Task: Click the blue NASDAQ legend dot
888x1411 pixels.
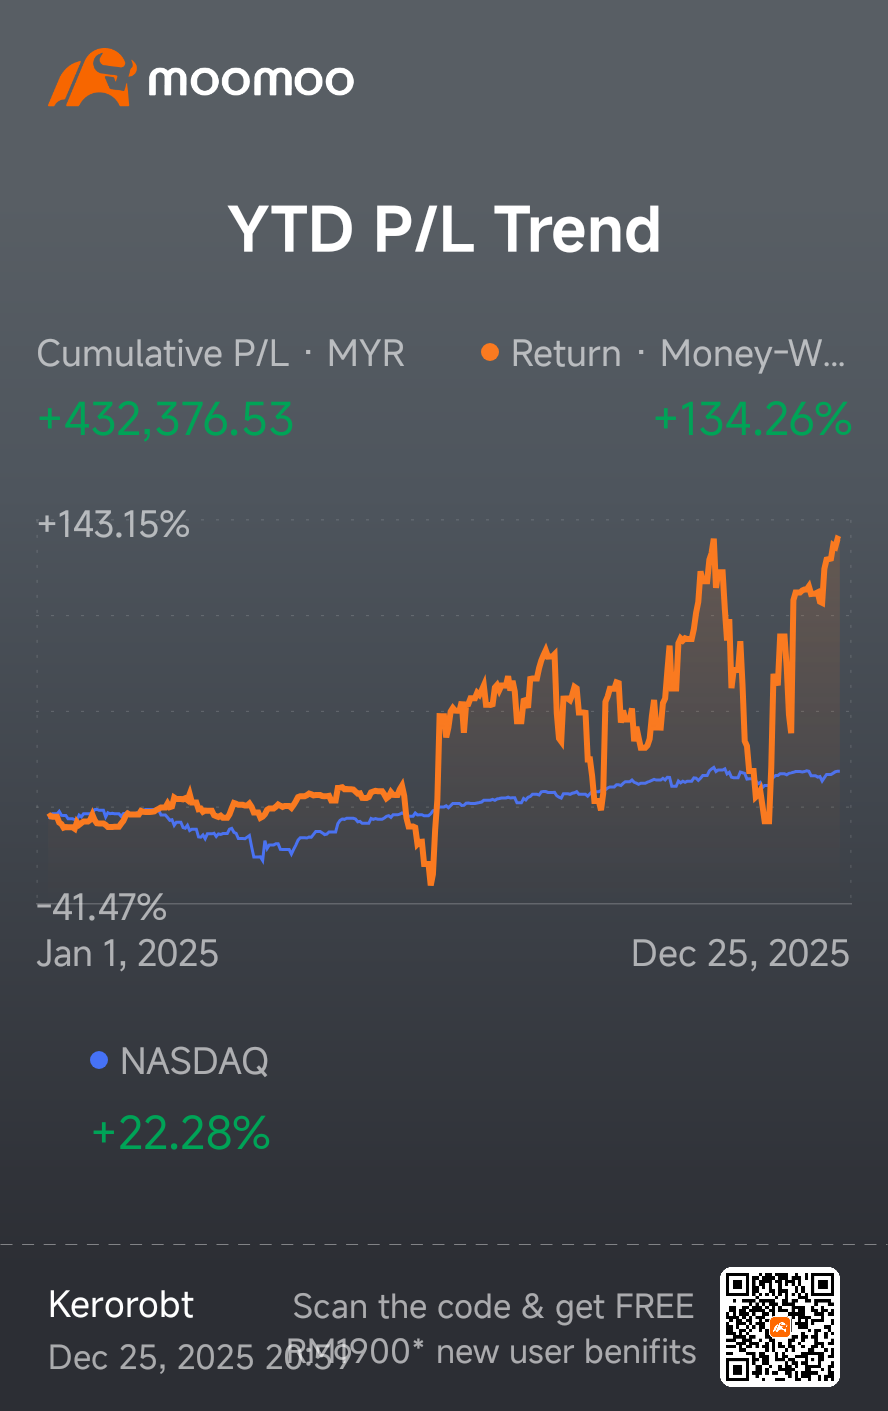Action: tap(99, 1060)
